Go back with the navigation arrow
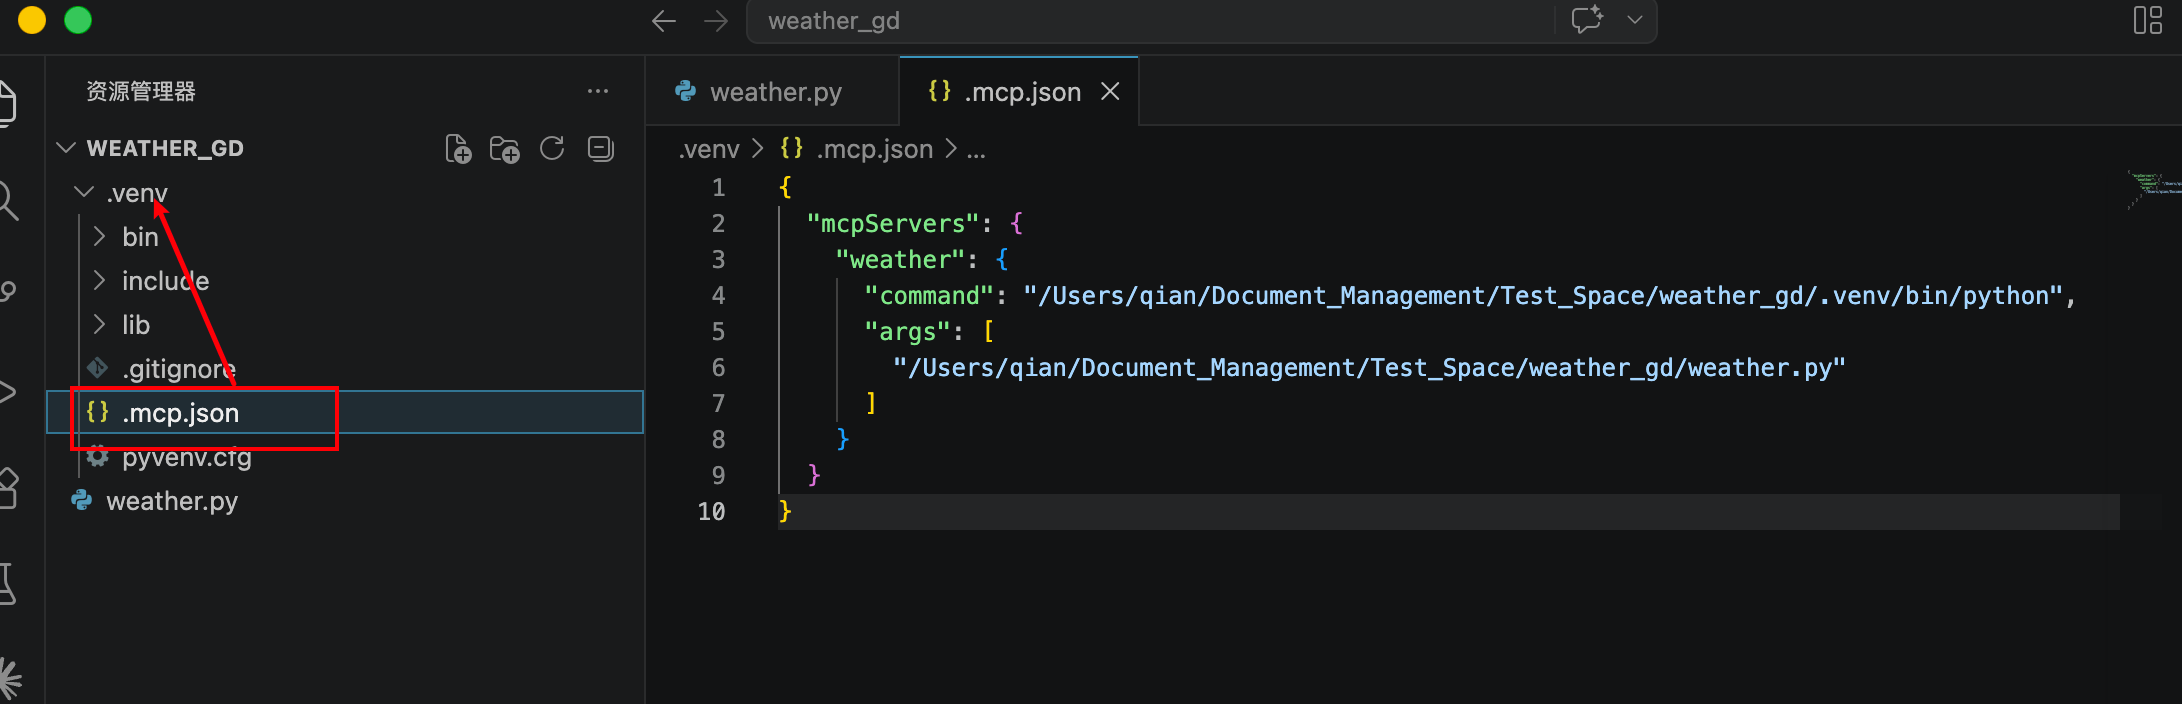The width and height of the screenshot is (2182, 704). click(663, 21)
